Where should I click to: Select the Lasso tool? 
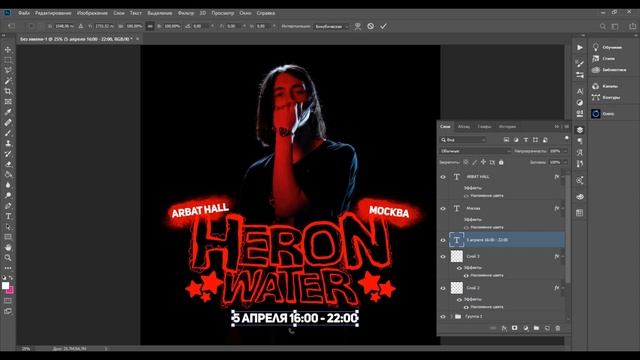tap(8, 70)
